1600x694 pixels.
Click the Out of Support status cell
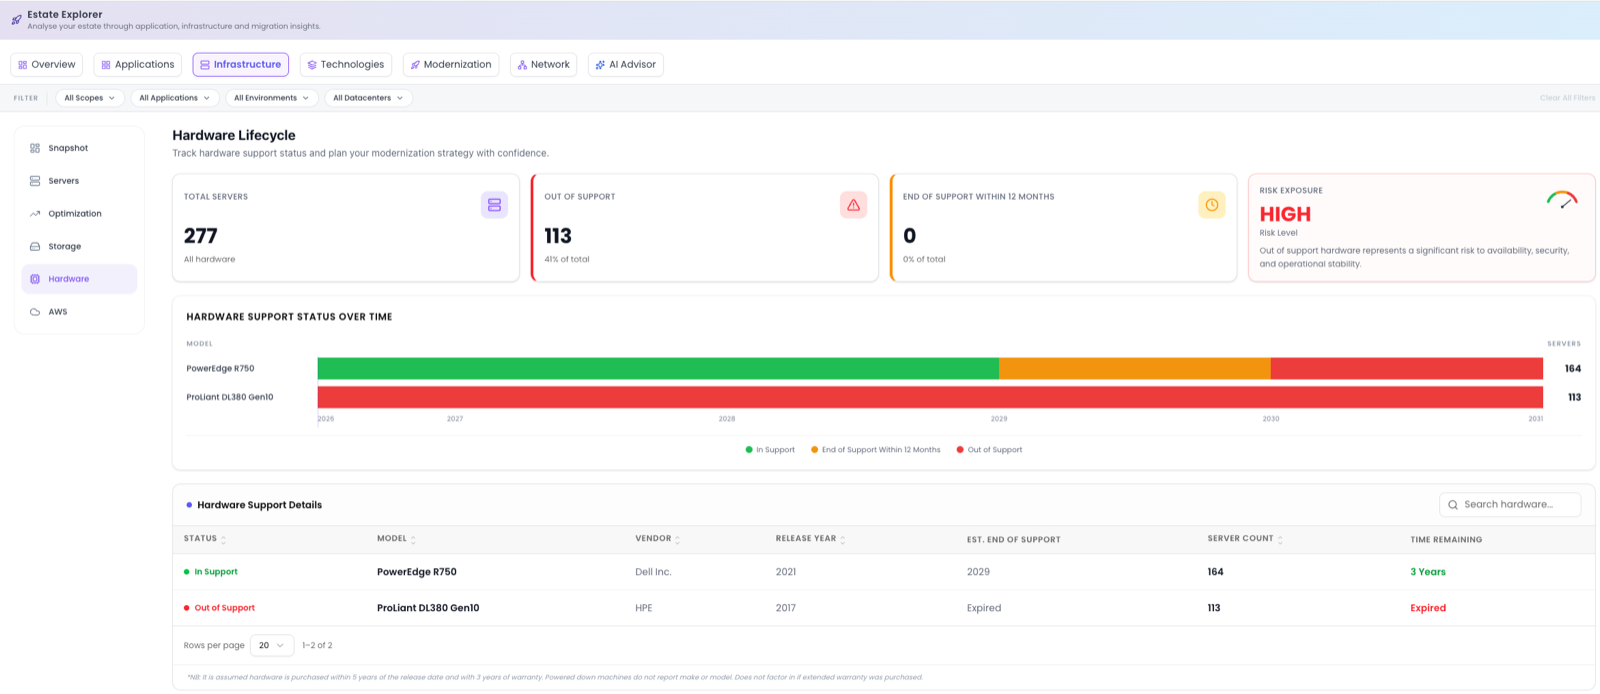coord(219,608)
